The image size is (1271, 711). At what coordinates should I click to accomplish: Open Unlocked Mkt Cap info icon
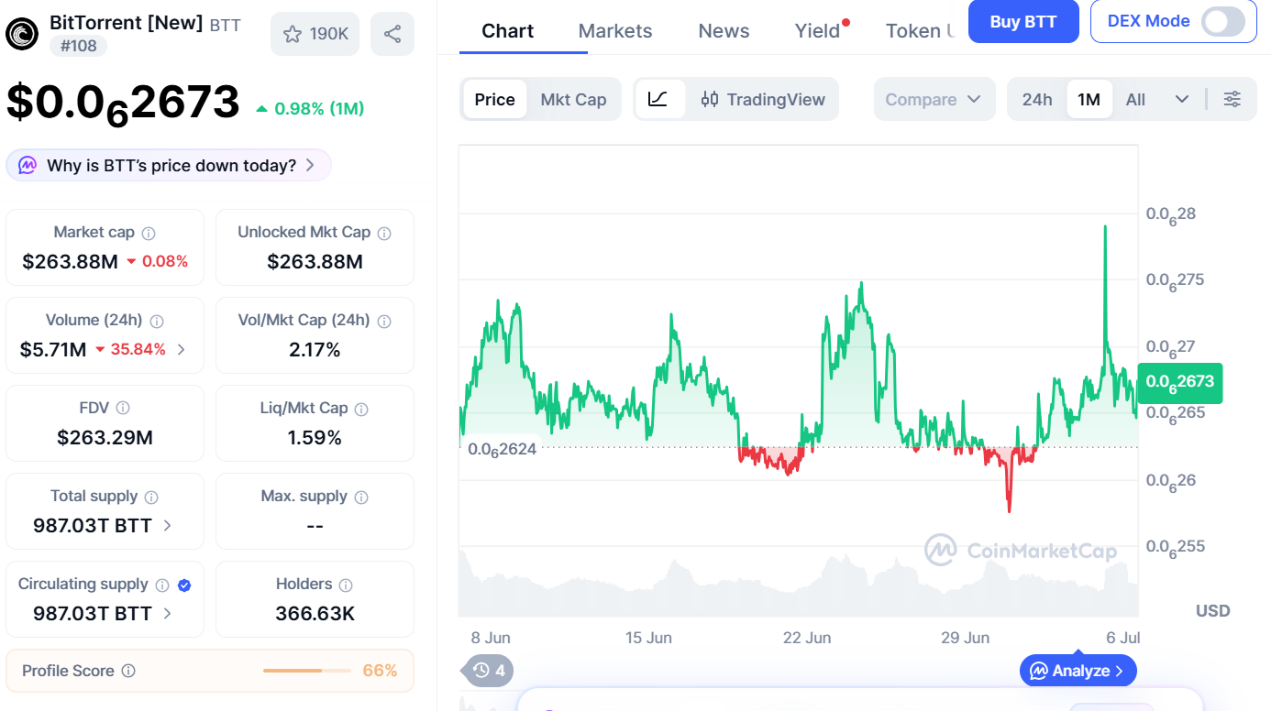(384, 233)
